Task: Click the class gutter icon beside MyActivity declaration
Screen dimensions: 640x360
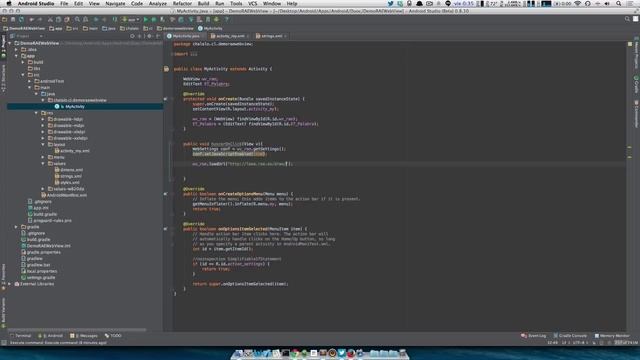Action: click(166, 69)
